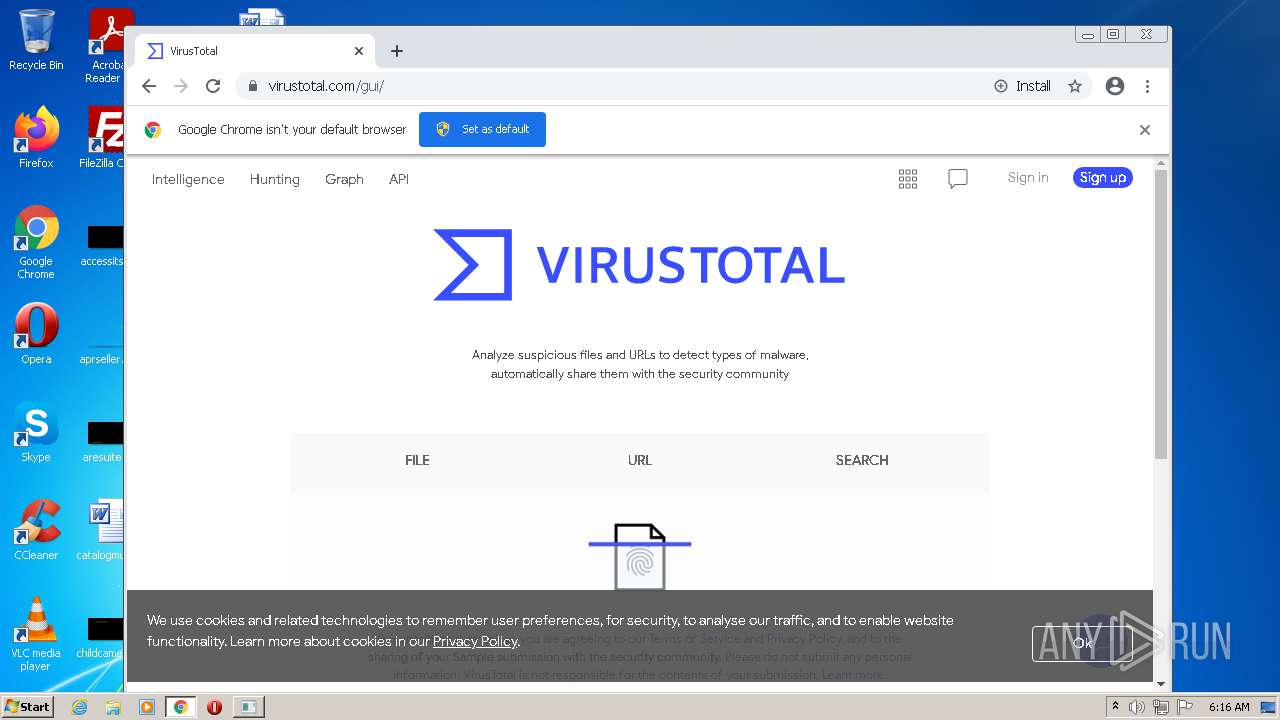Click the Install app icon in the address bar
This screenshot has height=720, width=1280.
pyautogui.click(x=1022, y=86)
